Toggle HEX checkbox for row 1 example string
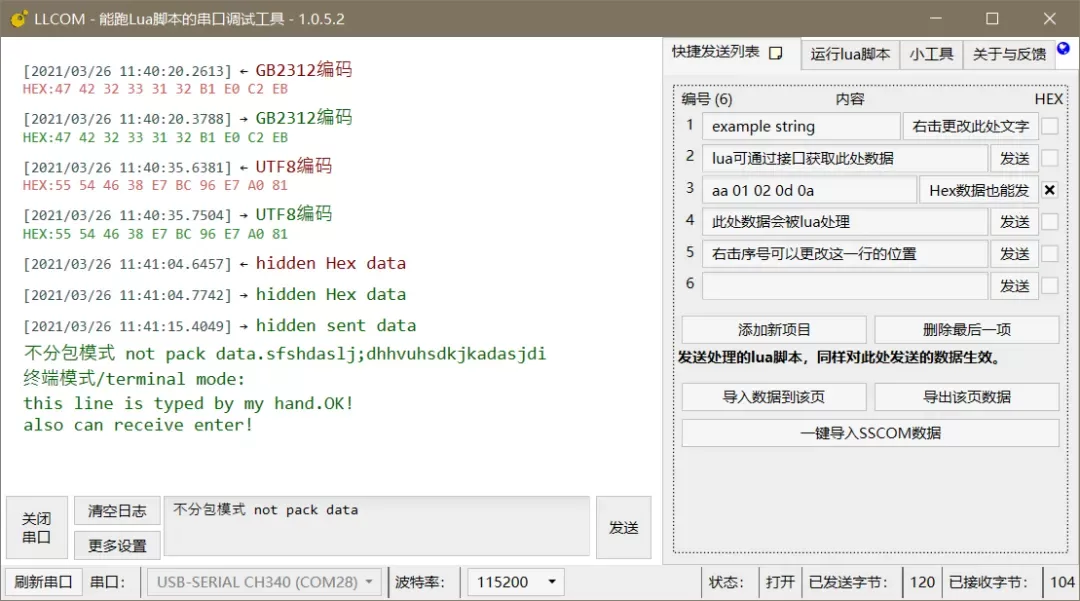The image size is (1080, 601). (x=1050, y=126)
